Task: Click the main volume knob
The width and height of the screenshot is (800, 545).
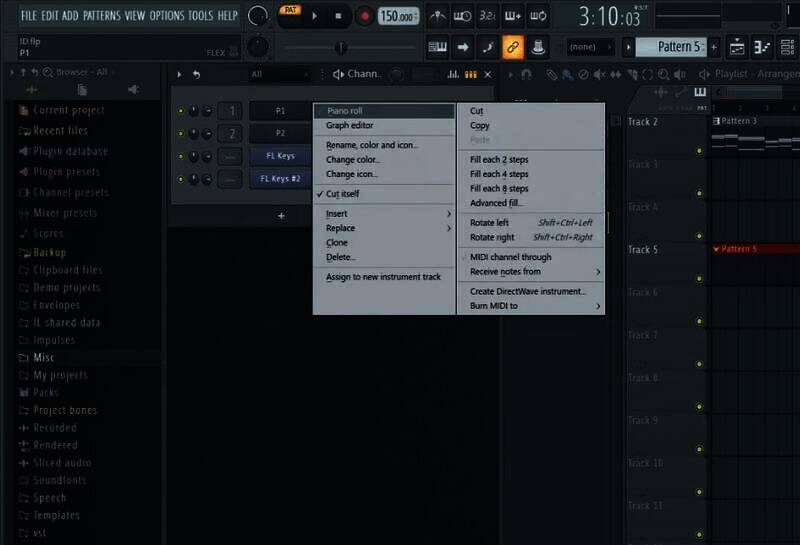Action: (x=257, y=16)
